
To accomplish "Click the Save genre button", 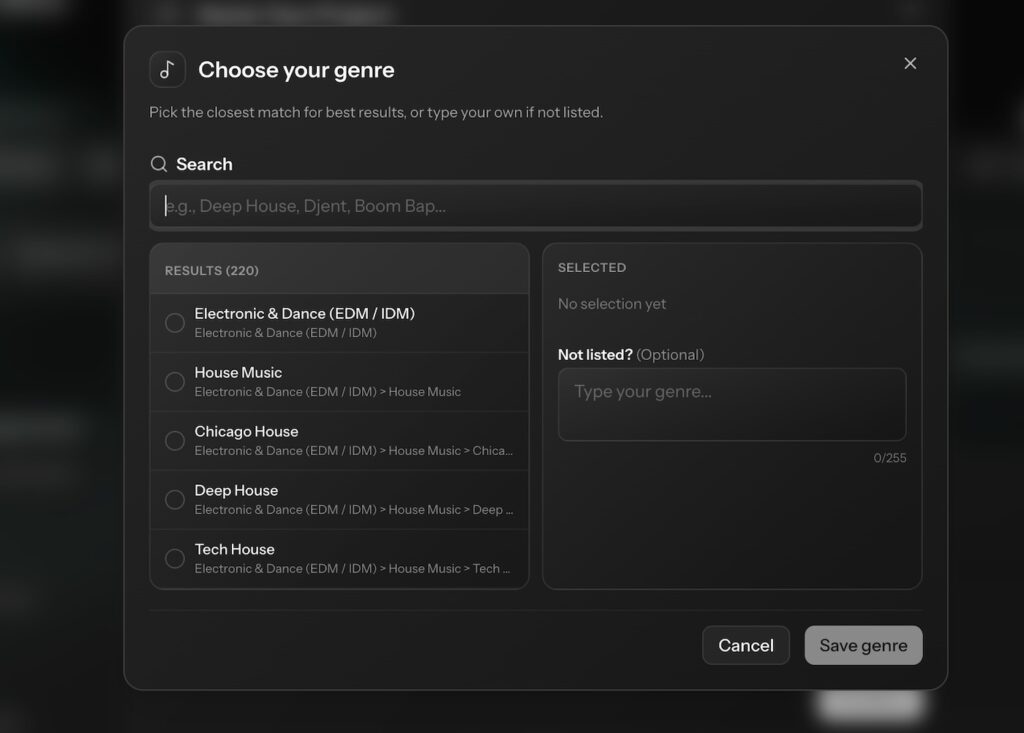I will pyautogui.click(x=863, y=645).
